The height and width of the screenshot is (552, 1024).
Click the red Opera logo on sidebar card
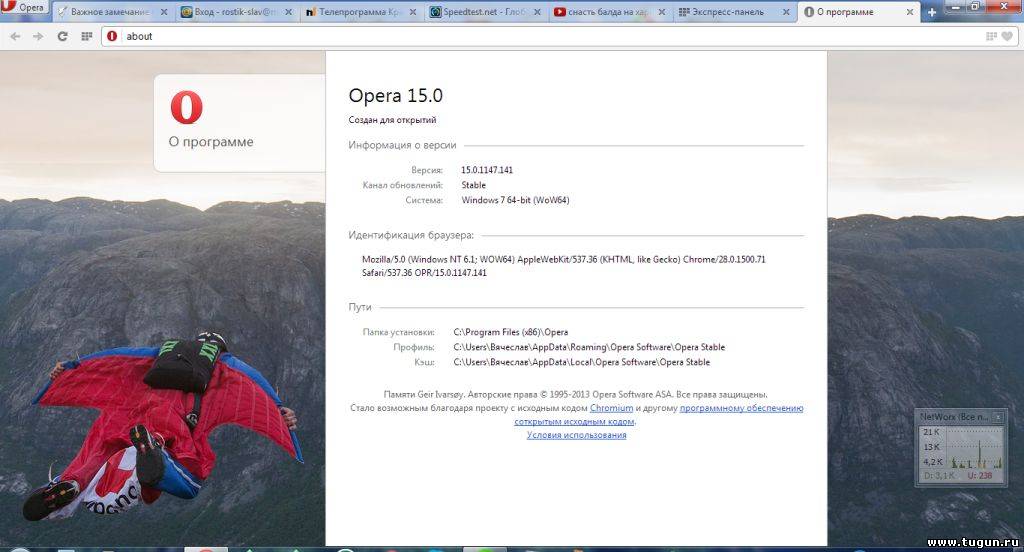(x=186, y=108)
